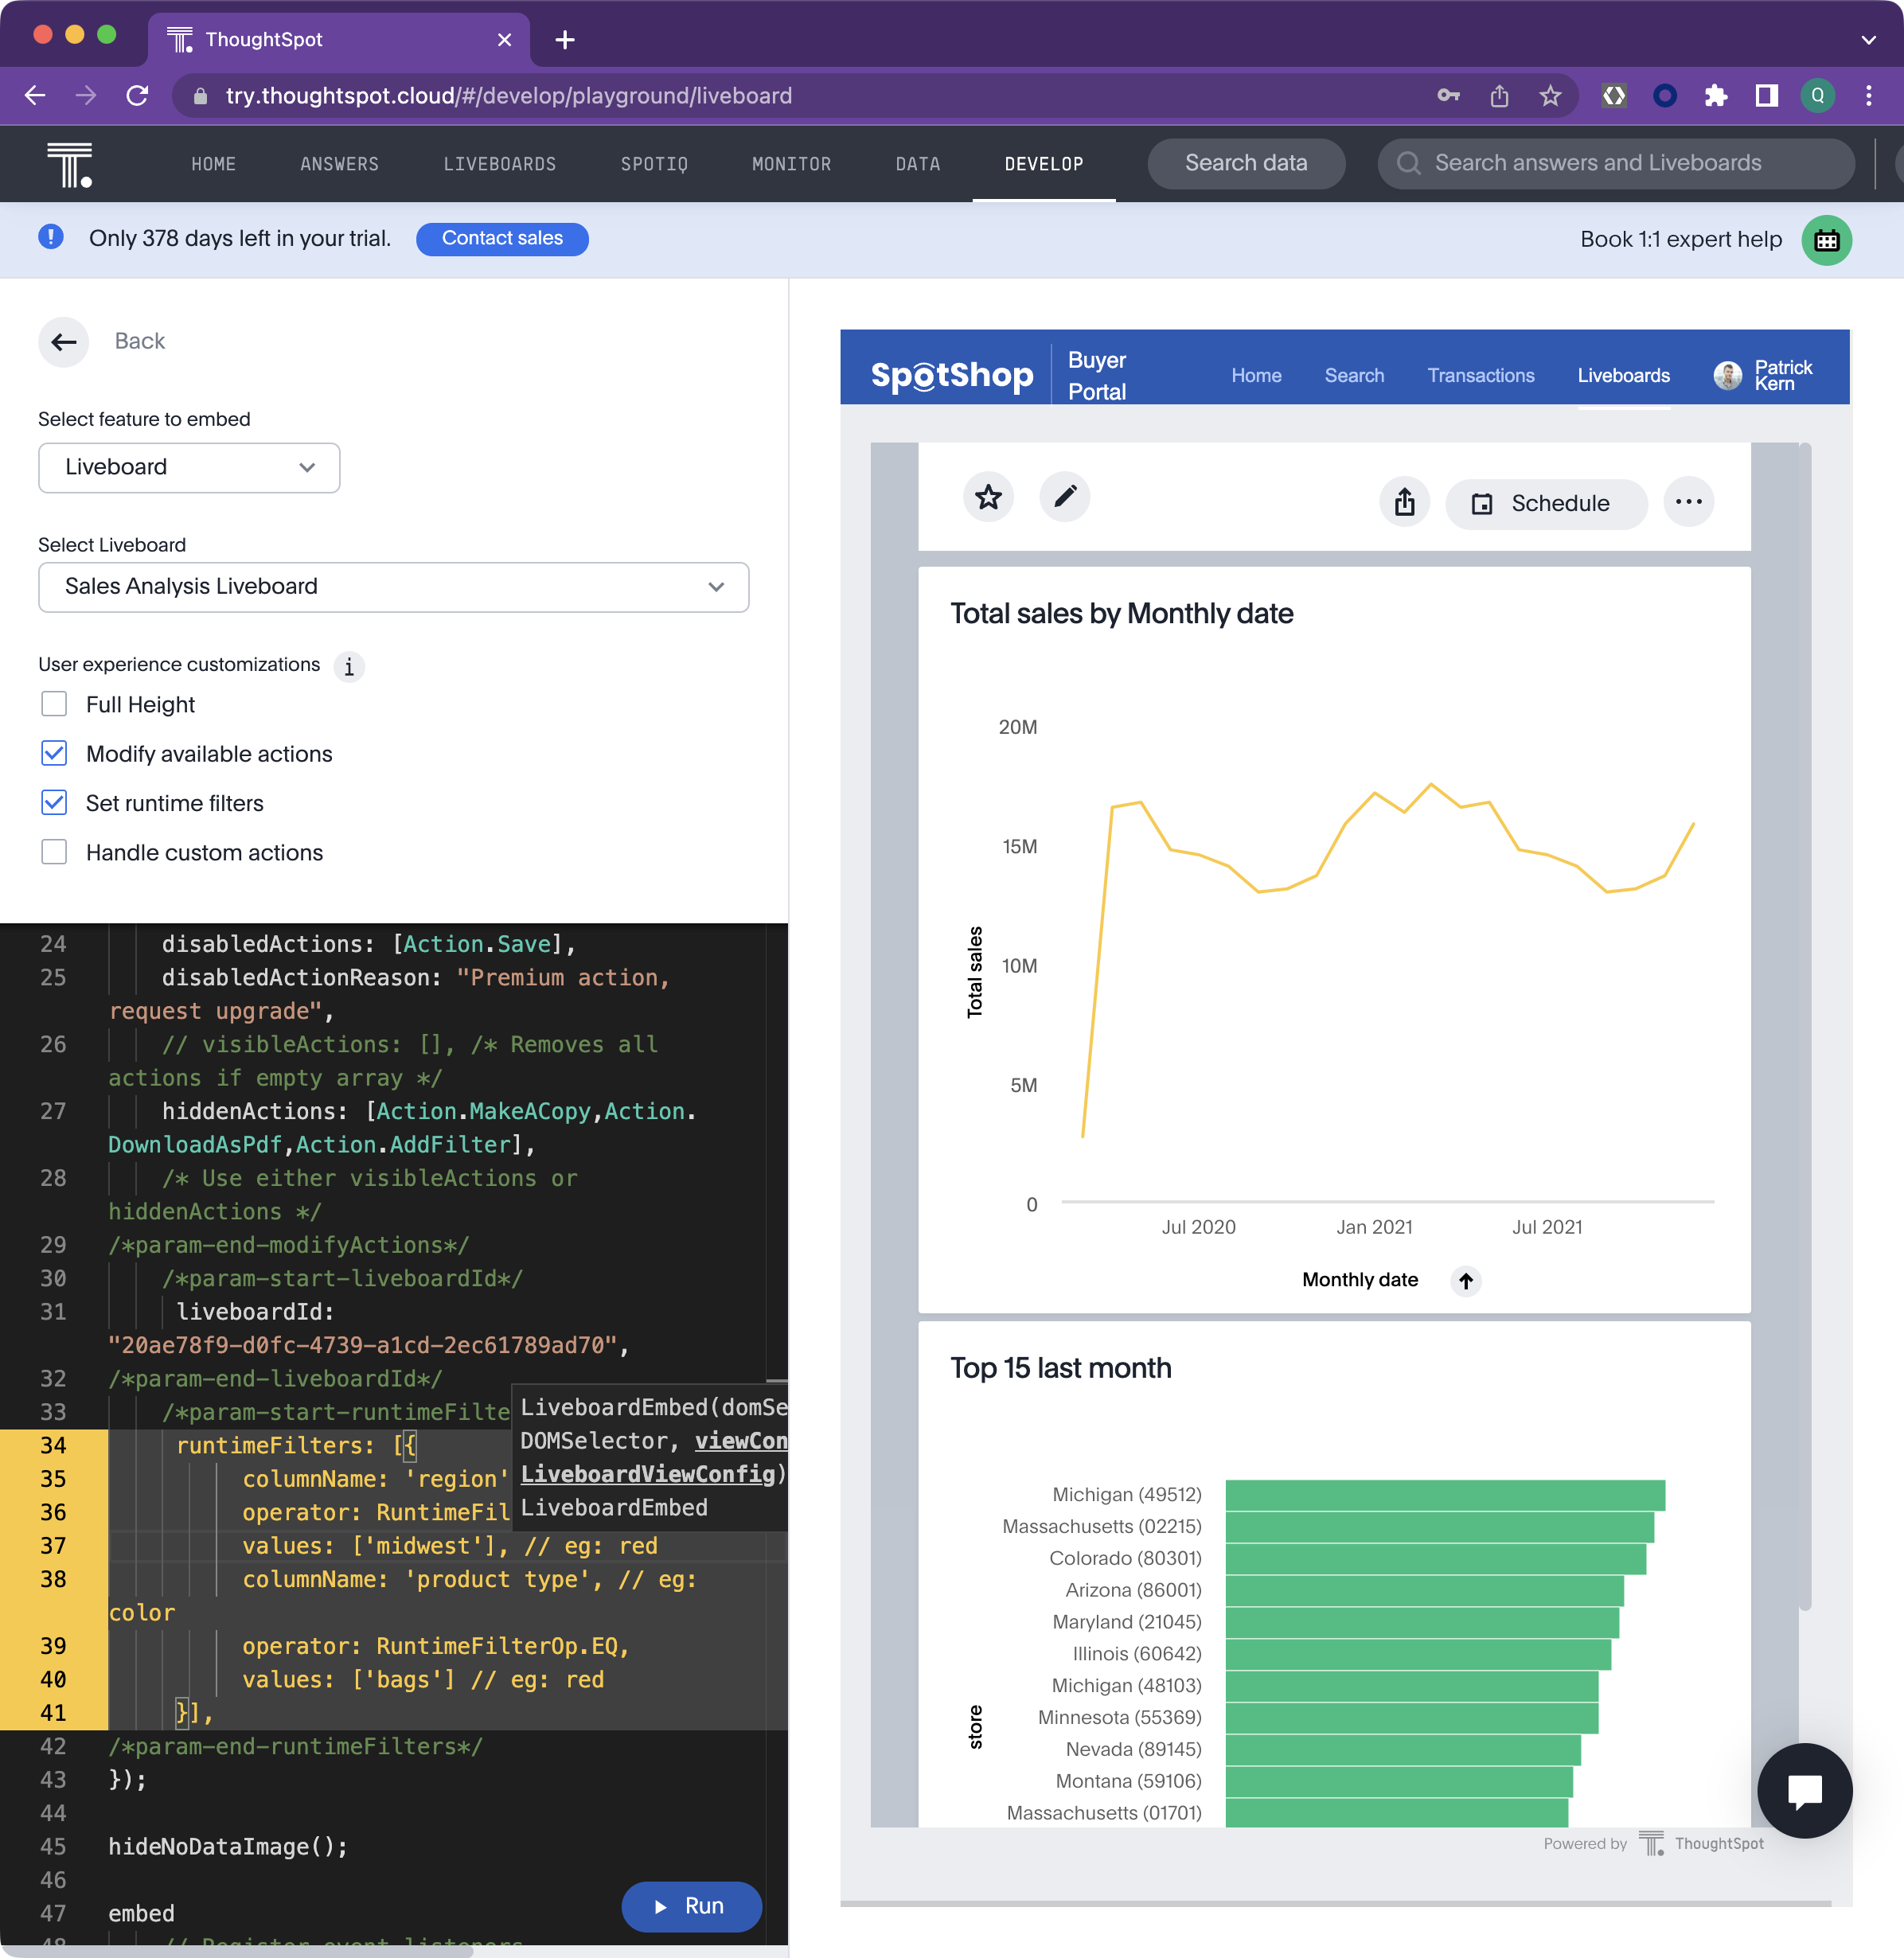Open the HOME nav tab
The image size is (1904, 1958).
tap(214, 163)
